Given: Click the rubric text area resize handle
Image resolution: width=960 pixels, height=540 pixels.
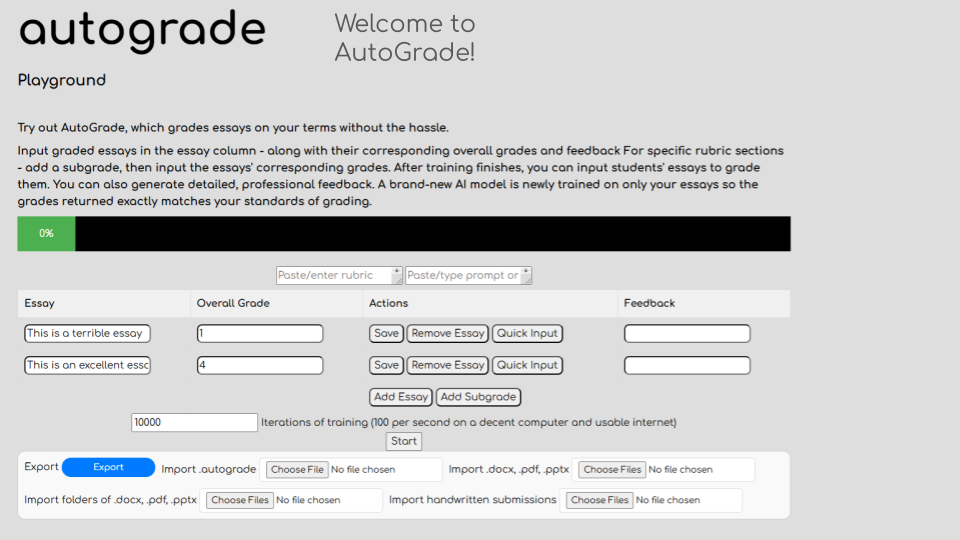Looking at the screenshot, I should tap(397, 279).
